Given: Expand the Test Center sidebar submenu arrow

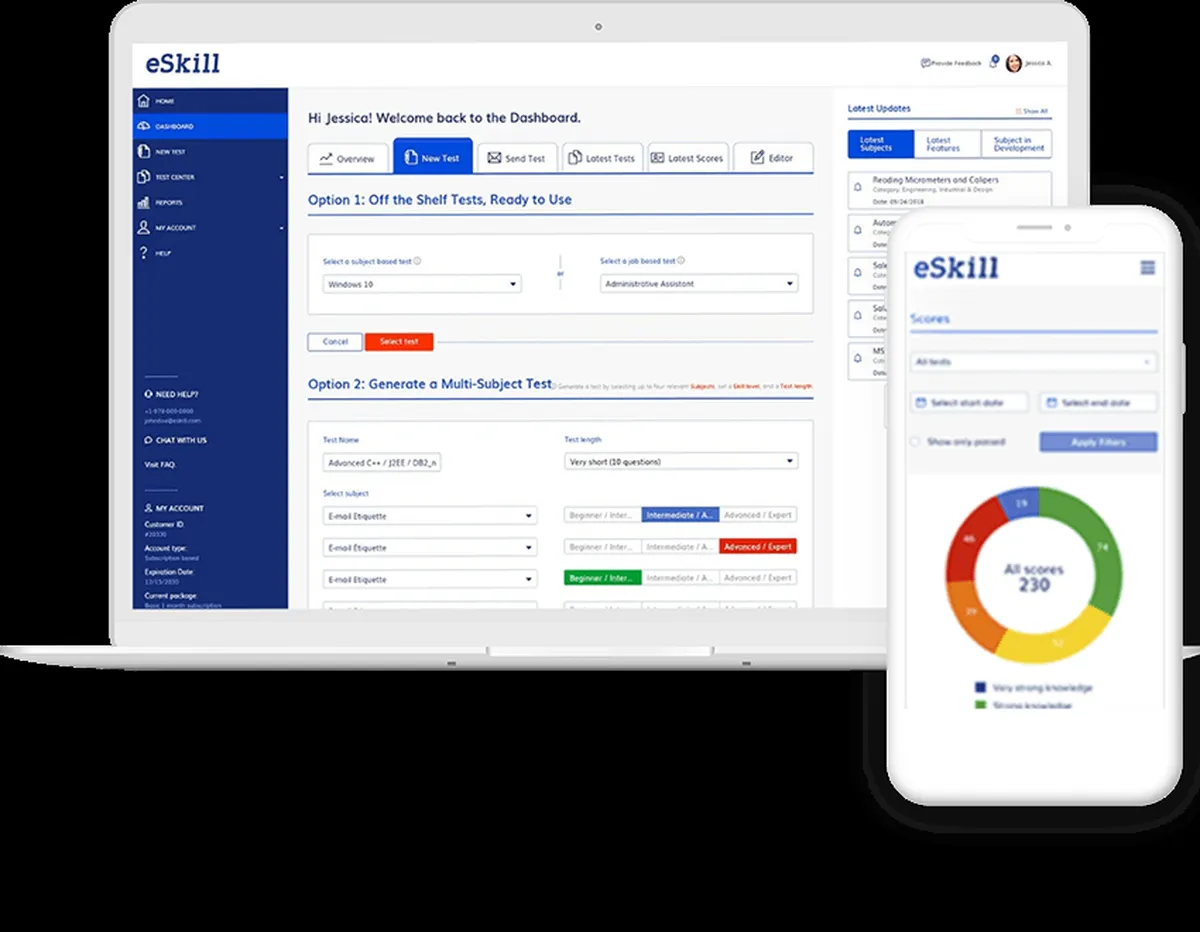Looking at the screenshot, I should tap(281, 178).
